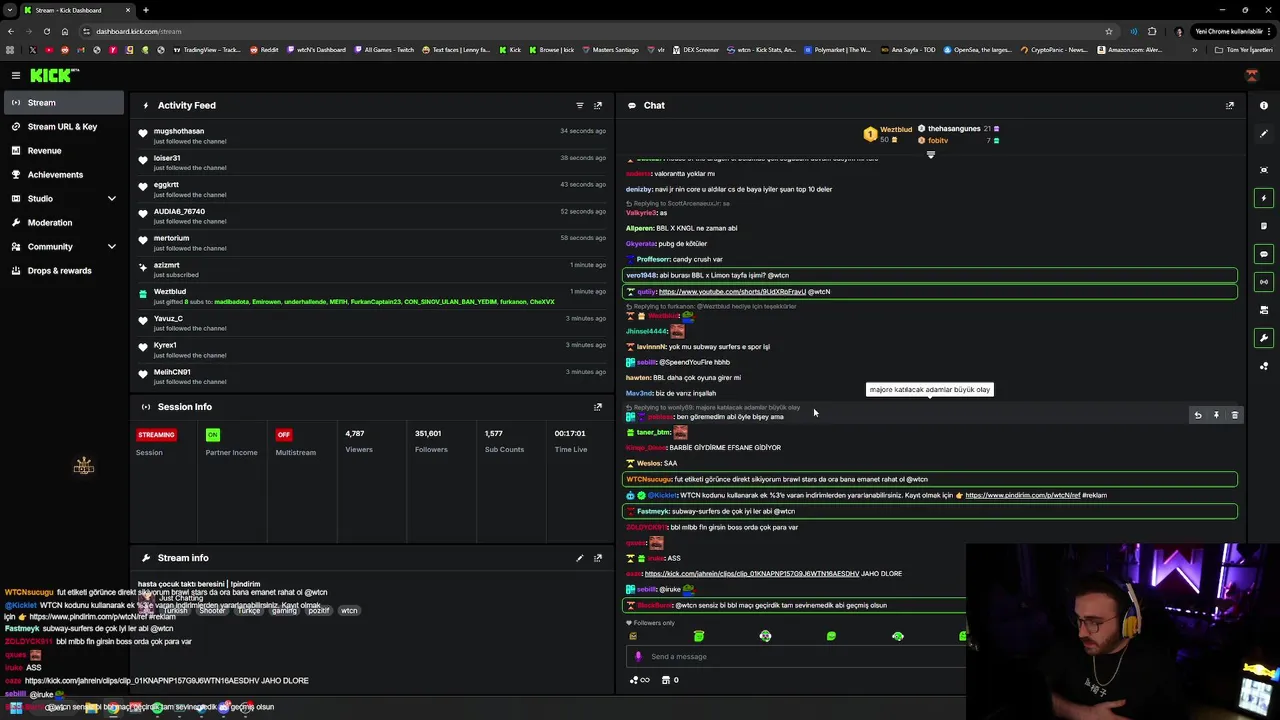
Task: Open the hamburger menu beside Kick logo
Action: point(16,75)
